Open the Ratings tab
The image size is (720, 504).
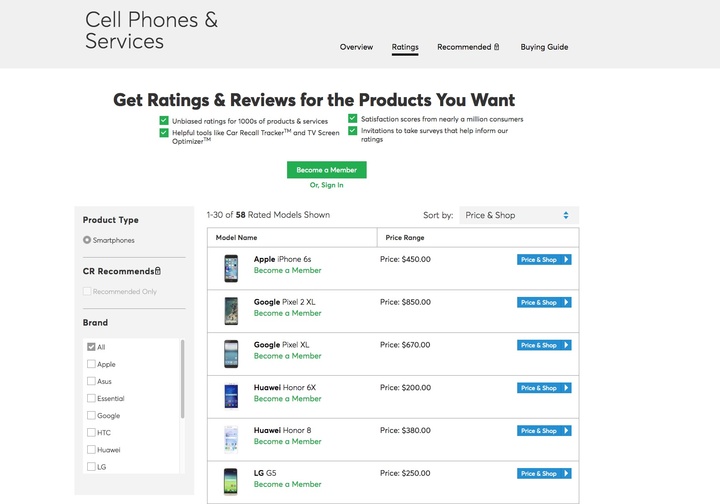pos(405,47)
